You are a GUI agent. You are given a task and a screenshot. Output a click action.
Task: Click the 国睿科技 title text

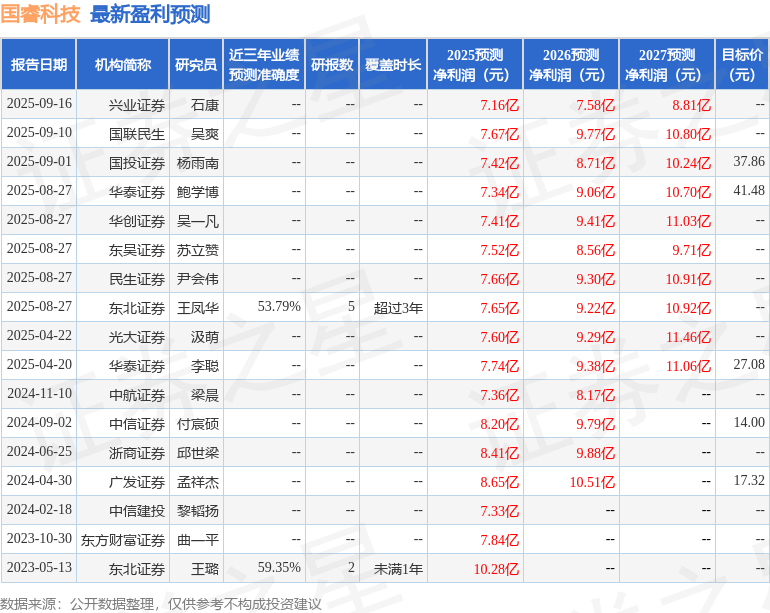pyautogui.click(x=40, y=14)
